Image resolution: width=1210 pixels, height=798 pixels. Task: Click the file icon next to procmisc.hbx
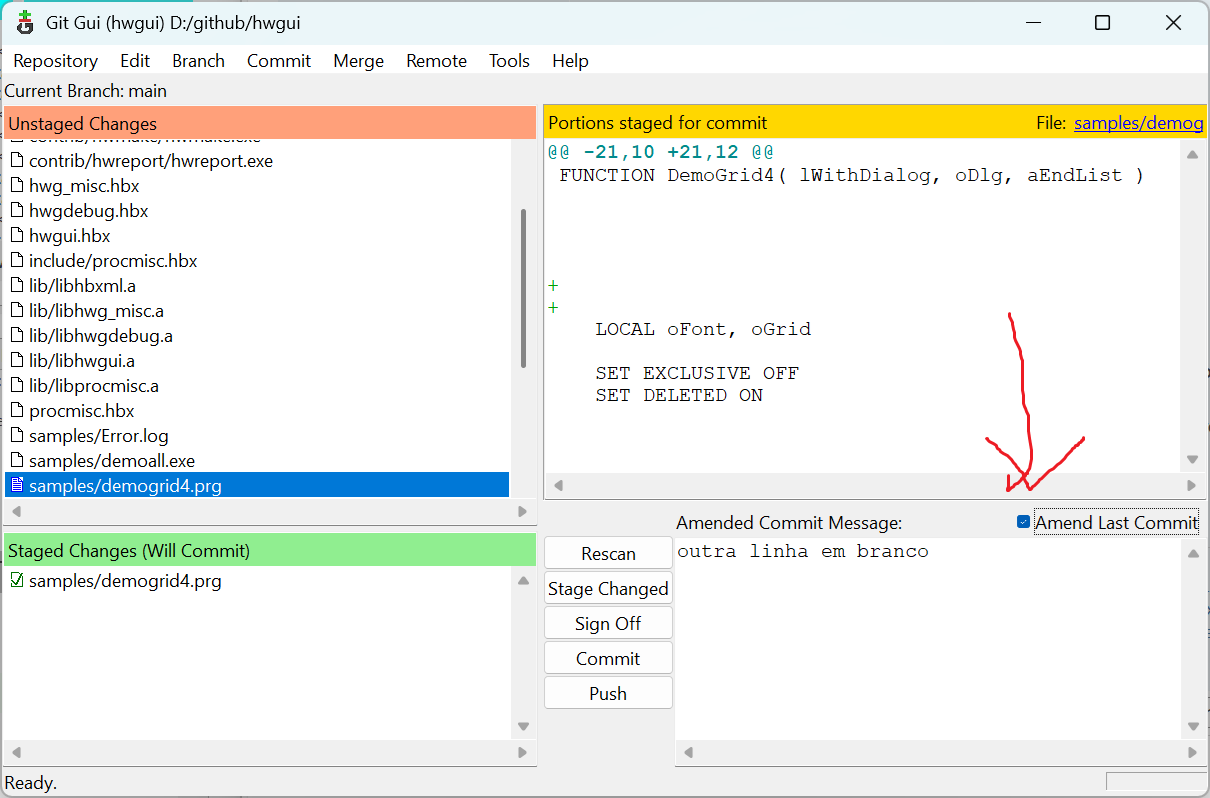pos(16,411)
